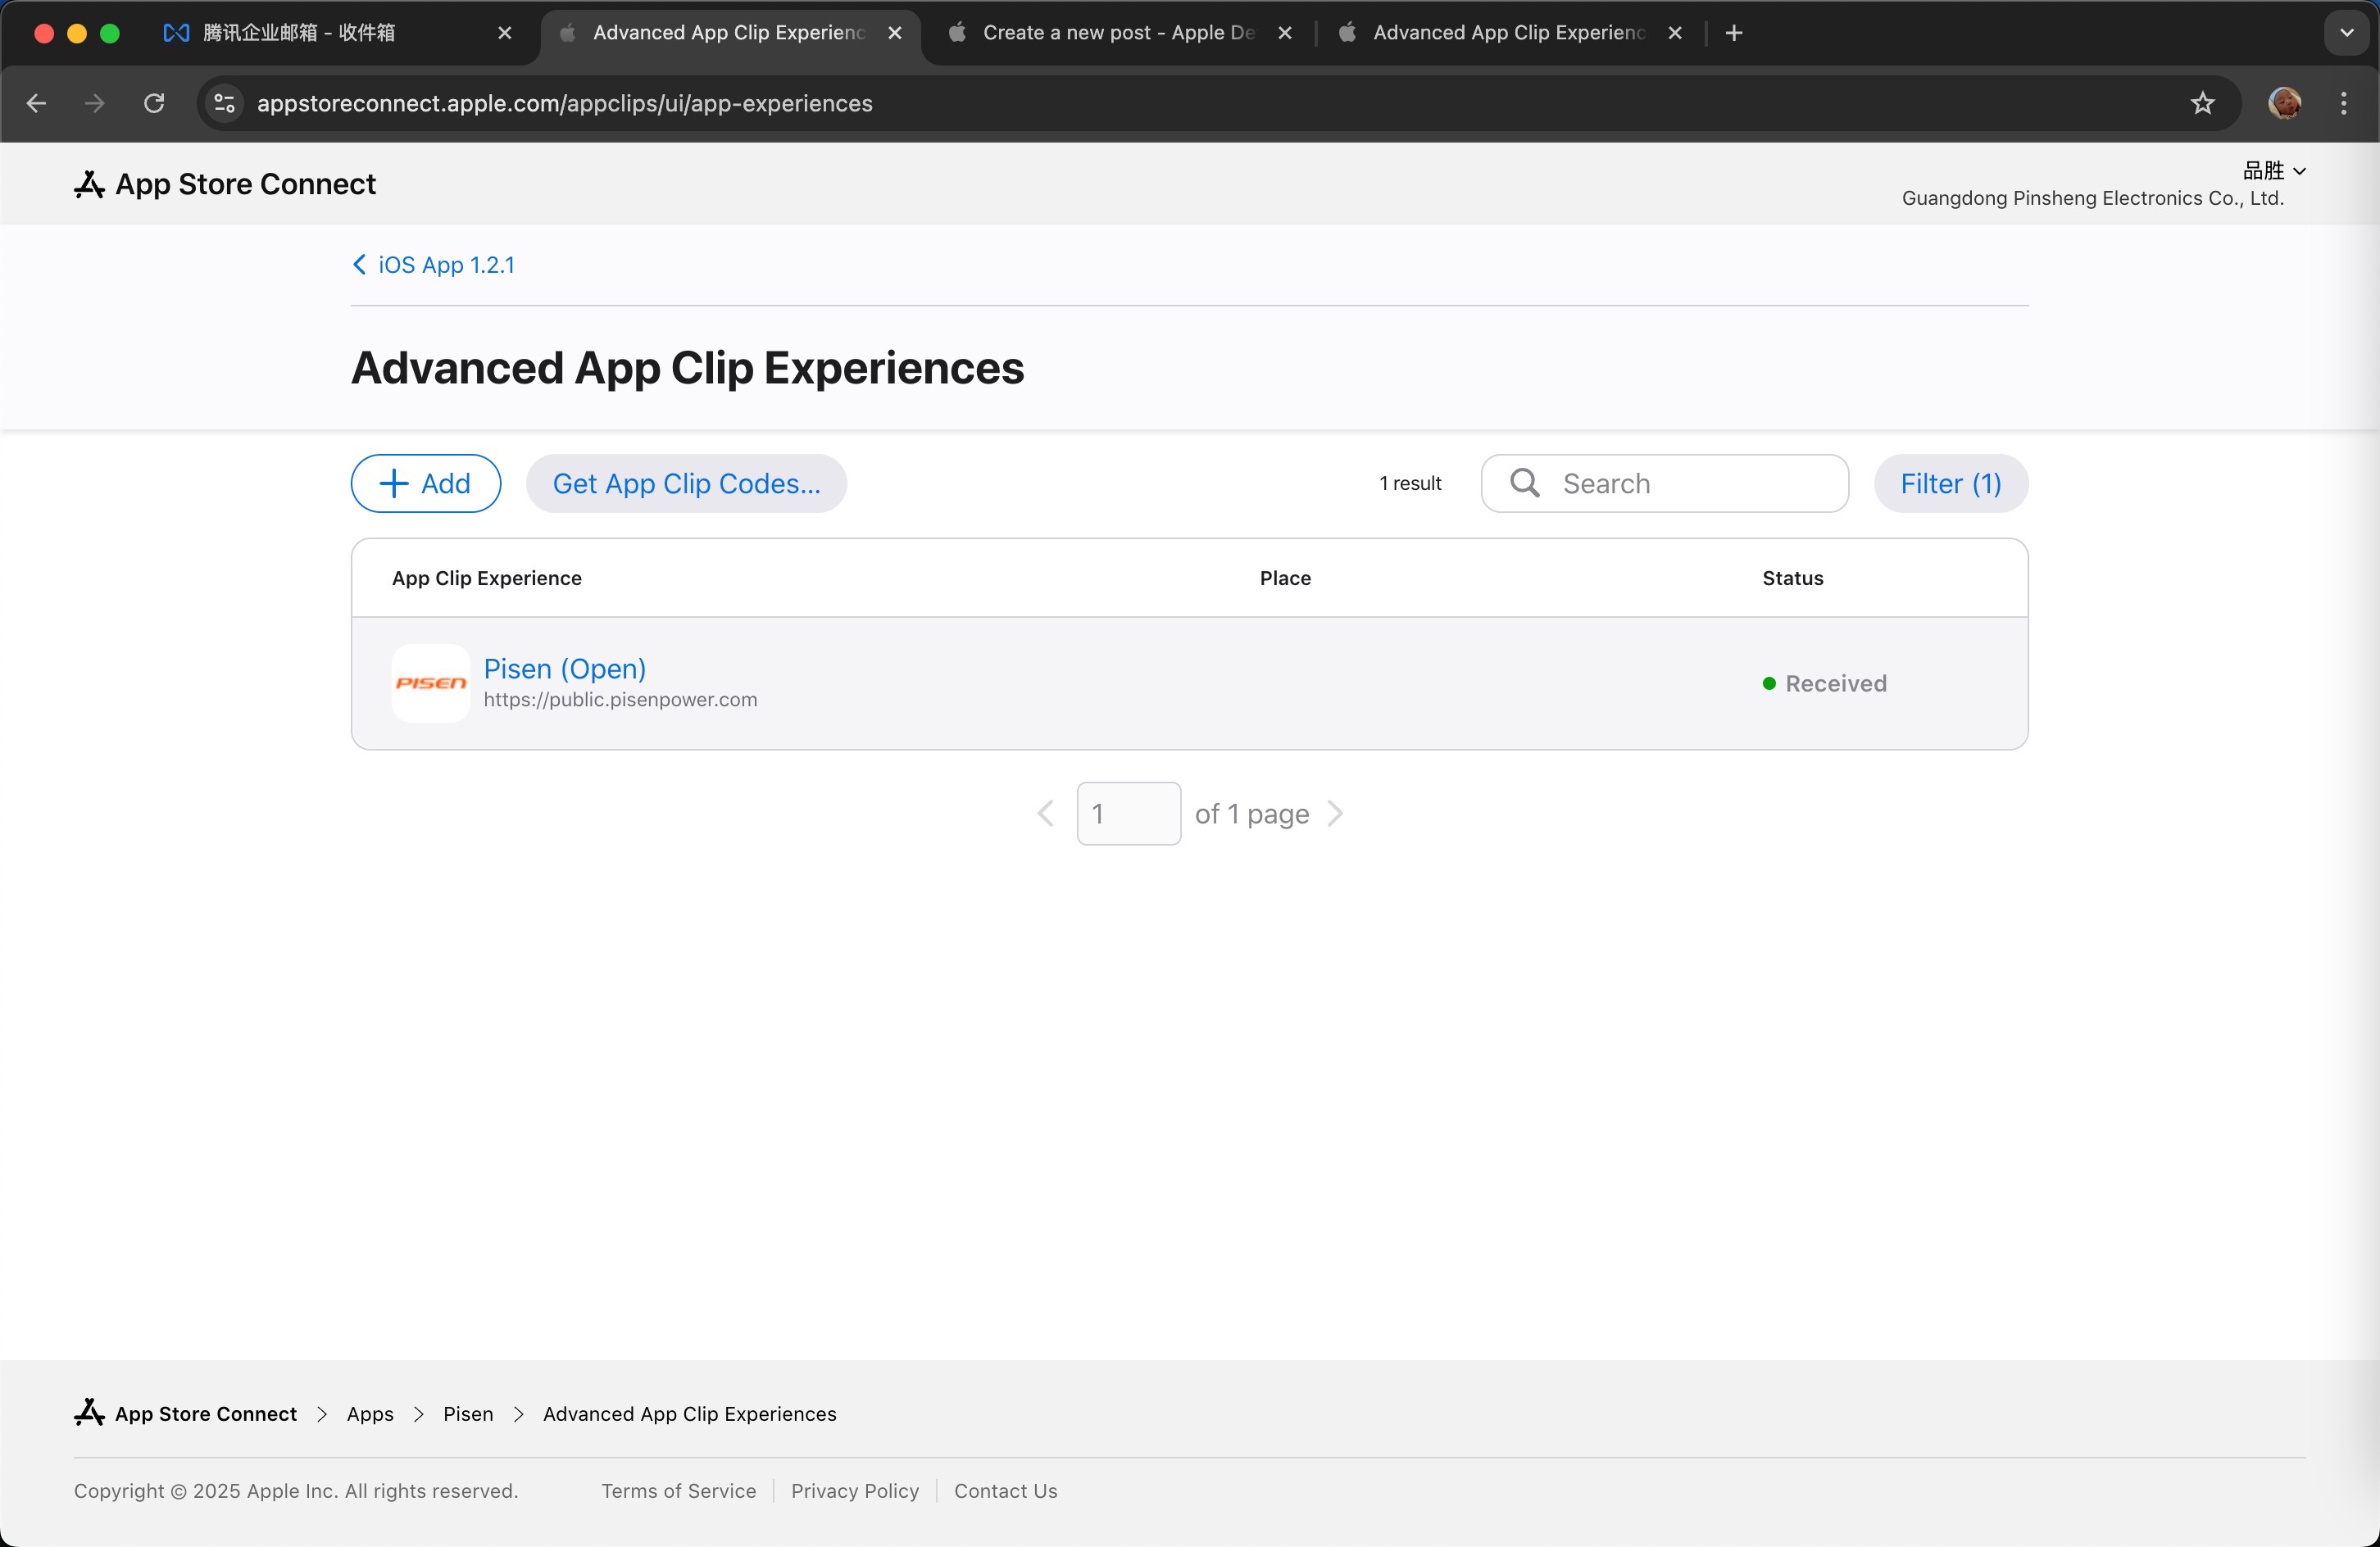This screenshot has width=2380, height=1547.
Task: Click the 1 result count text
Action: click(x=1410, y=484)
